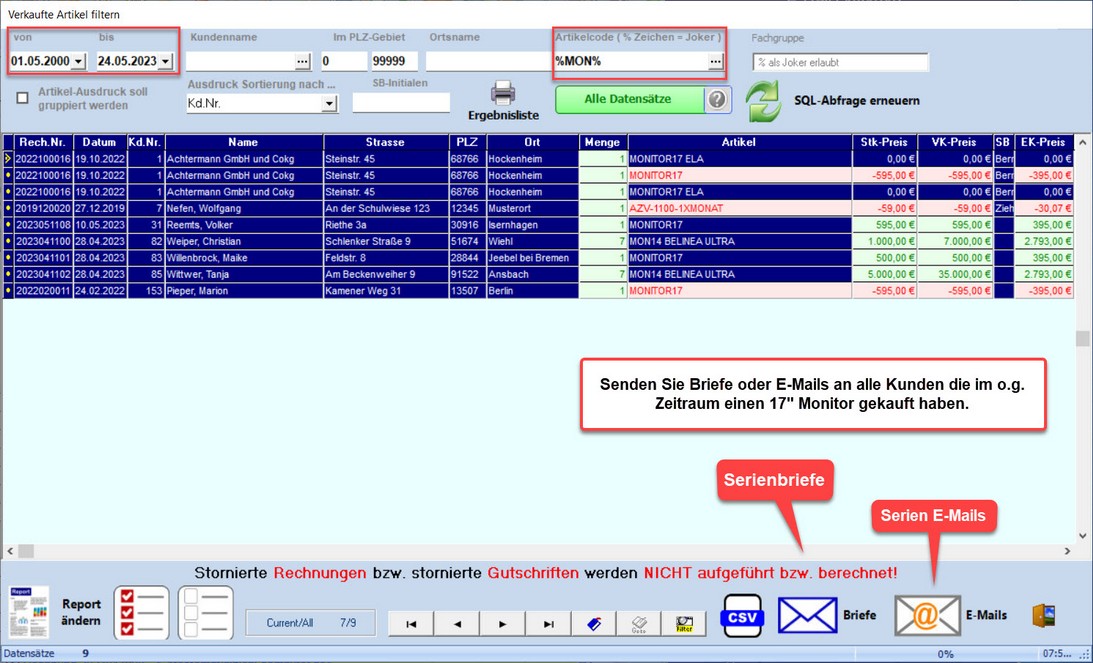1093x663 pixels.
Task: Click the printer icon for Ergebnisliste
Action: point(503,93)
